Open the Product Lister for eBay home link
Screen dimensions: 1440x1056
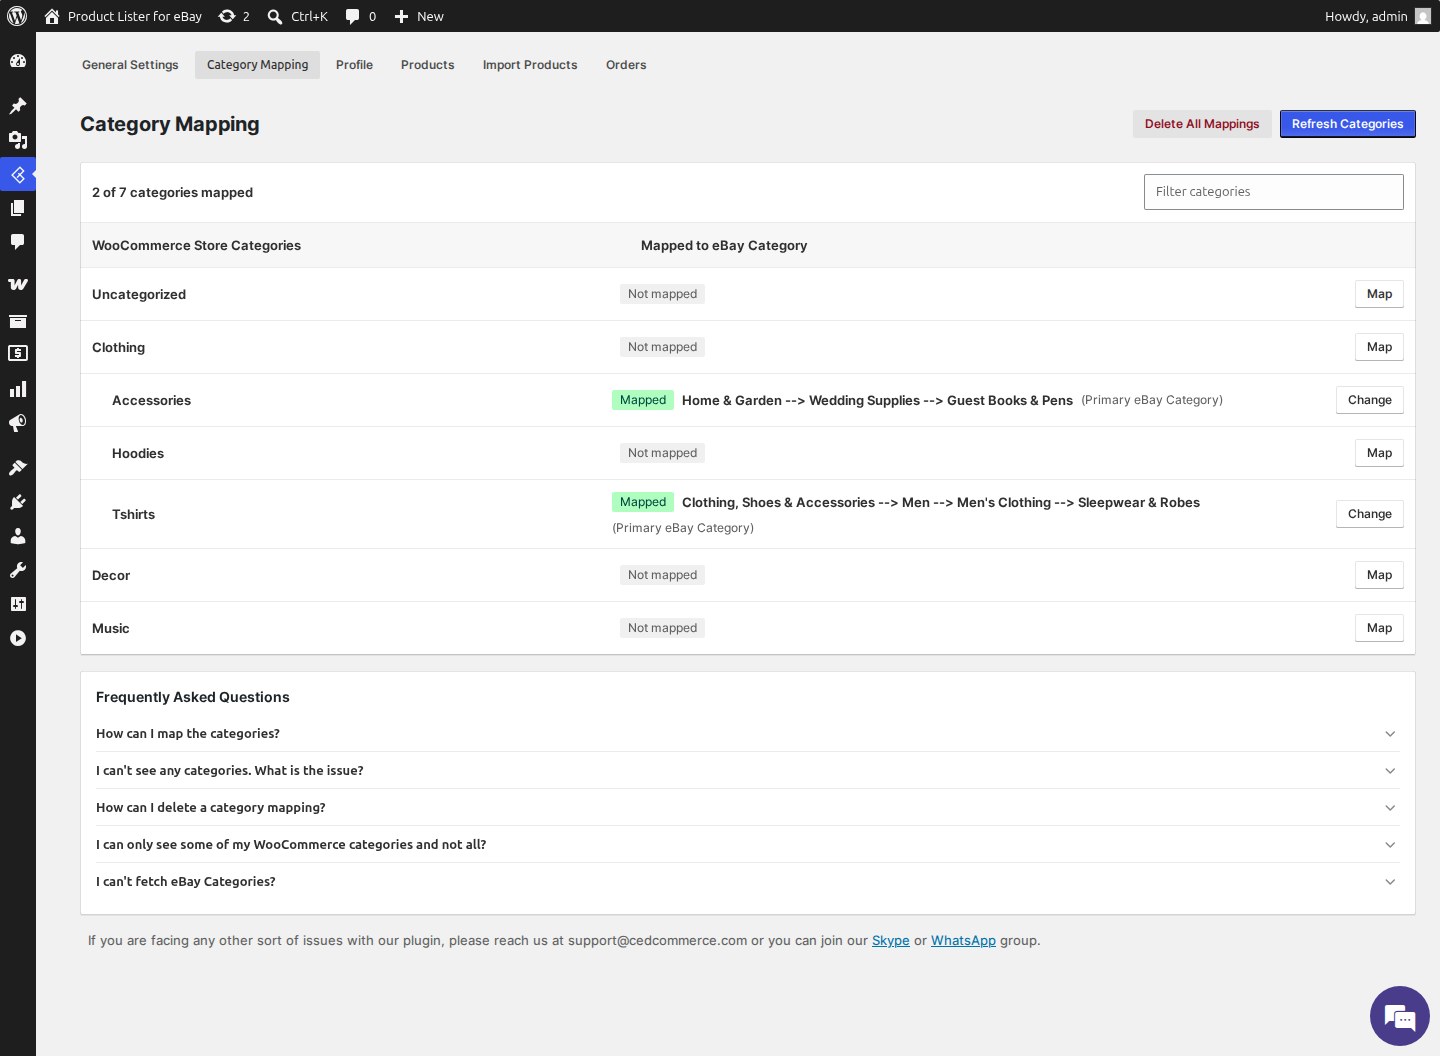(123, 16)
